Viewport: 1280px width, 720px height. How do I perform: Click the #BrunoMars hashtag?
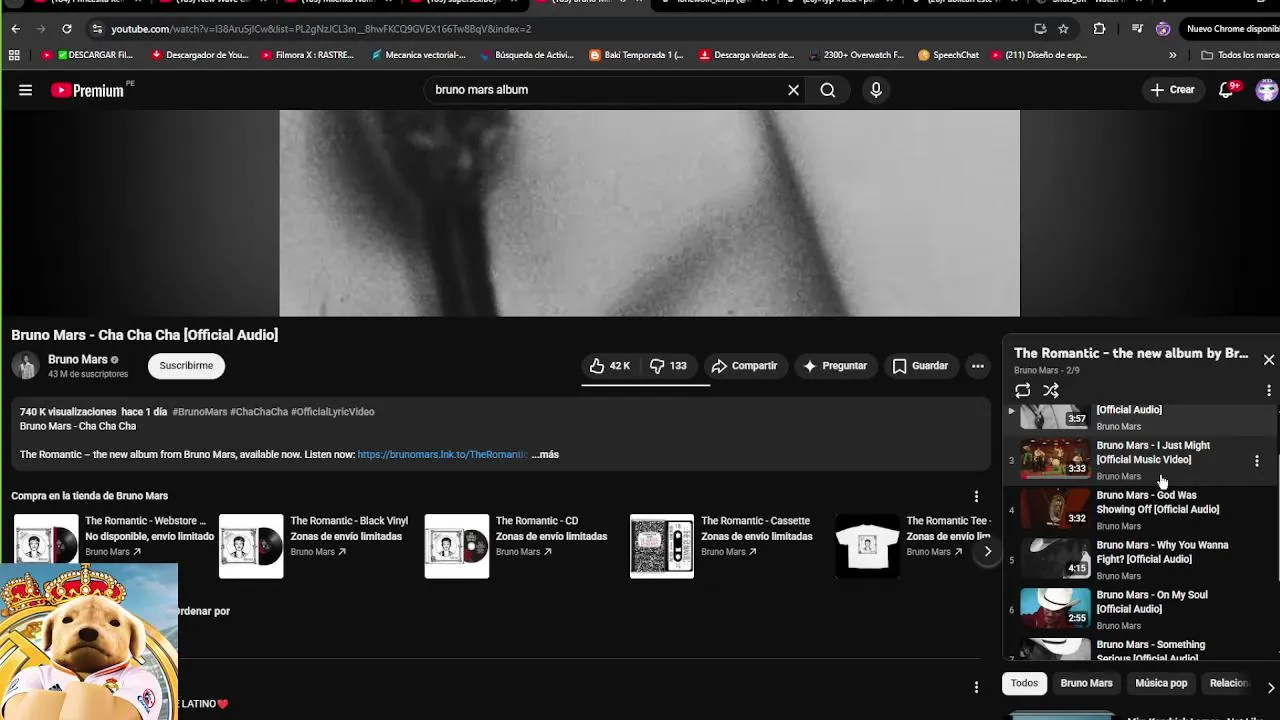coord(200,412)
